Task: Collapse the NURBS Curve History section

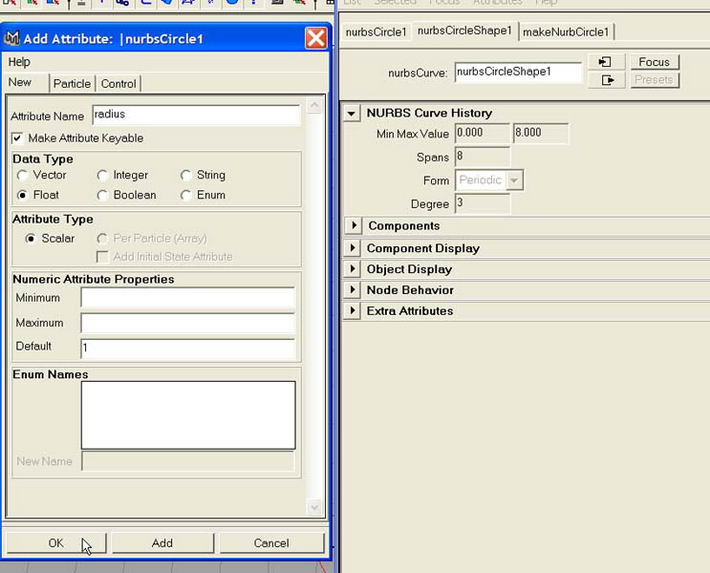Action: coord(351,114)
